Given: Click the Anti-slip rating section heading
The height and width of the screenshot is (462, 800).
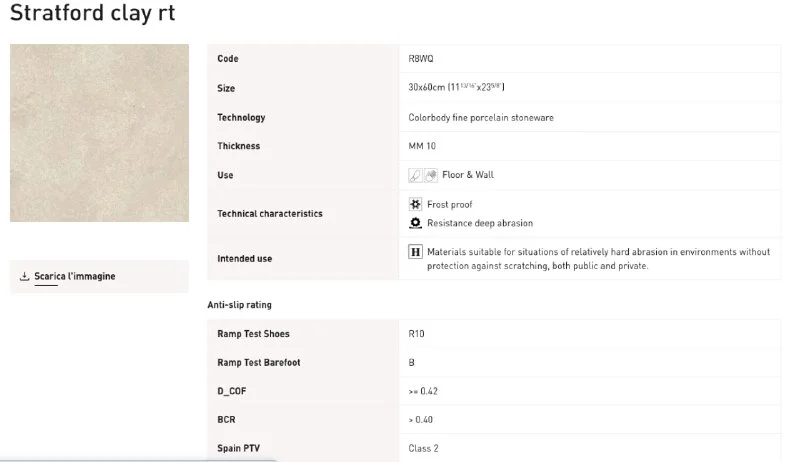Looking at the screenshot, I should (239, 305).
